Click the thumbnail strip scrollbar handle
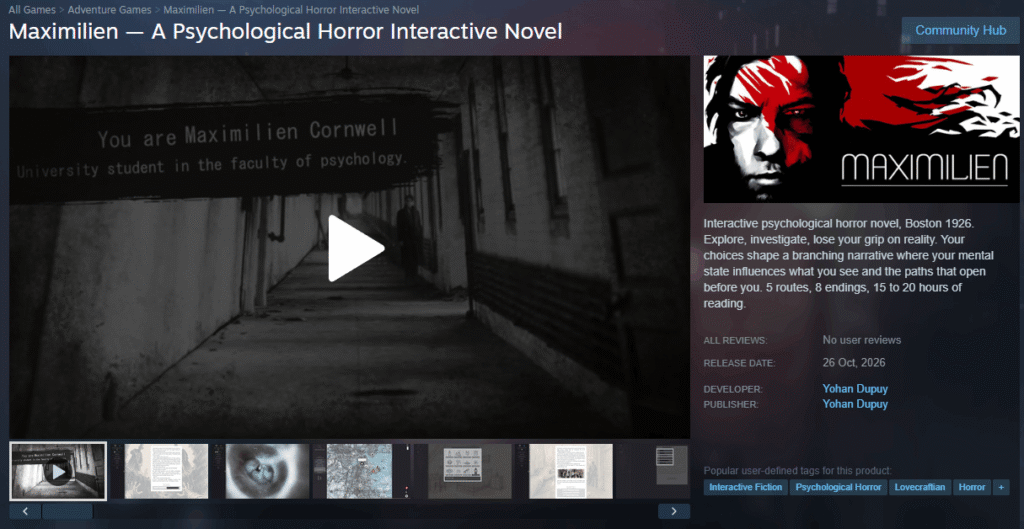 (x=67, y=511)
